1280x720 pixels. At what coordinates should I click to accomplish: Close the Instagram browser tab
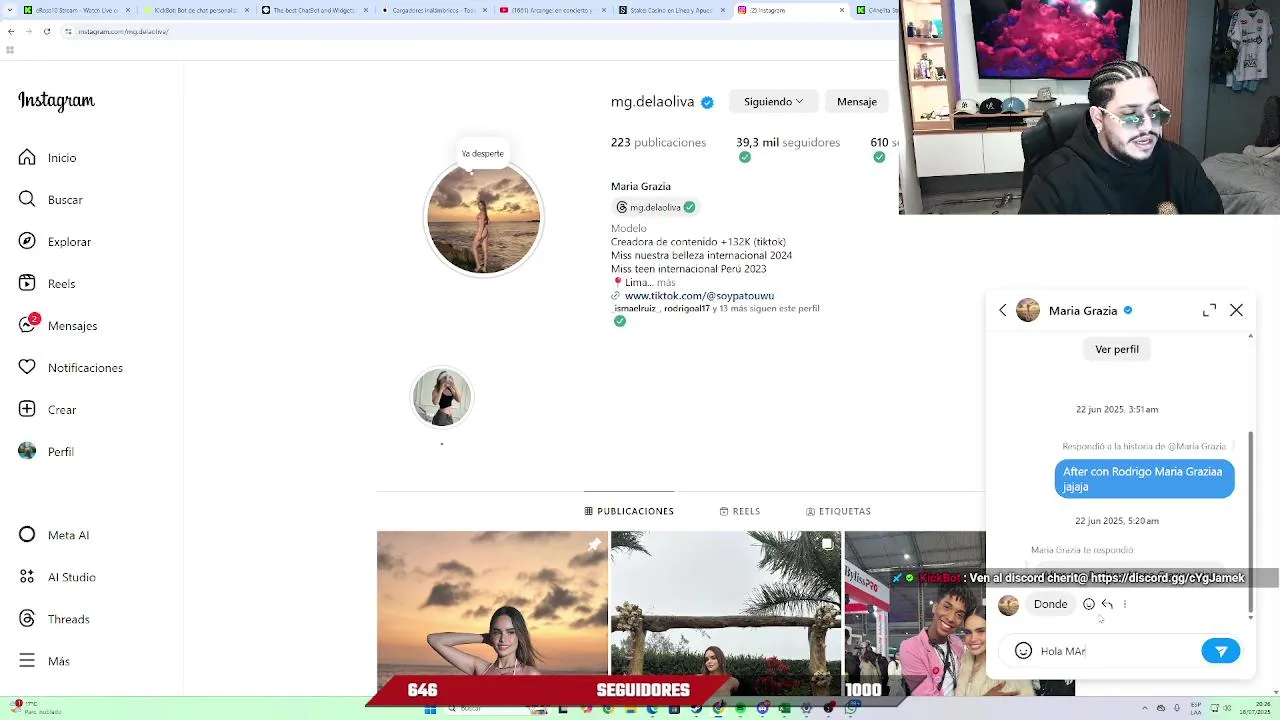click(841, 10)
